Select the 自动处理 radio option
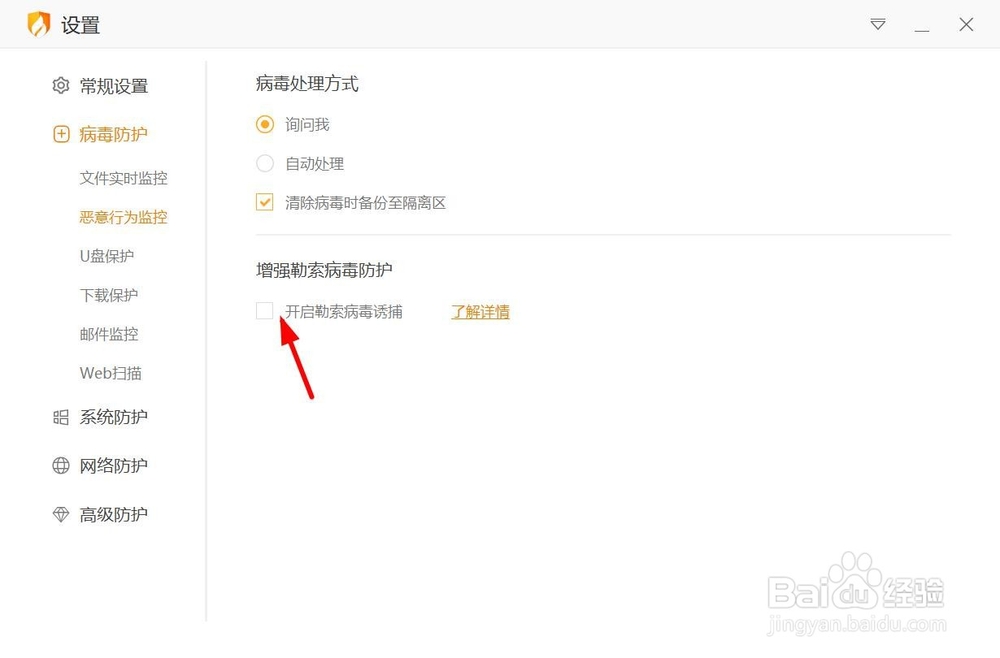This screenshot has height=658, width=1000. click(265, 163)
